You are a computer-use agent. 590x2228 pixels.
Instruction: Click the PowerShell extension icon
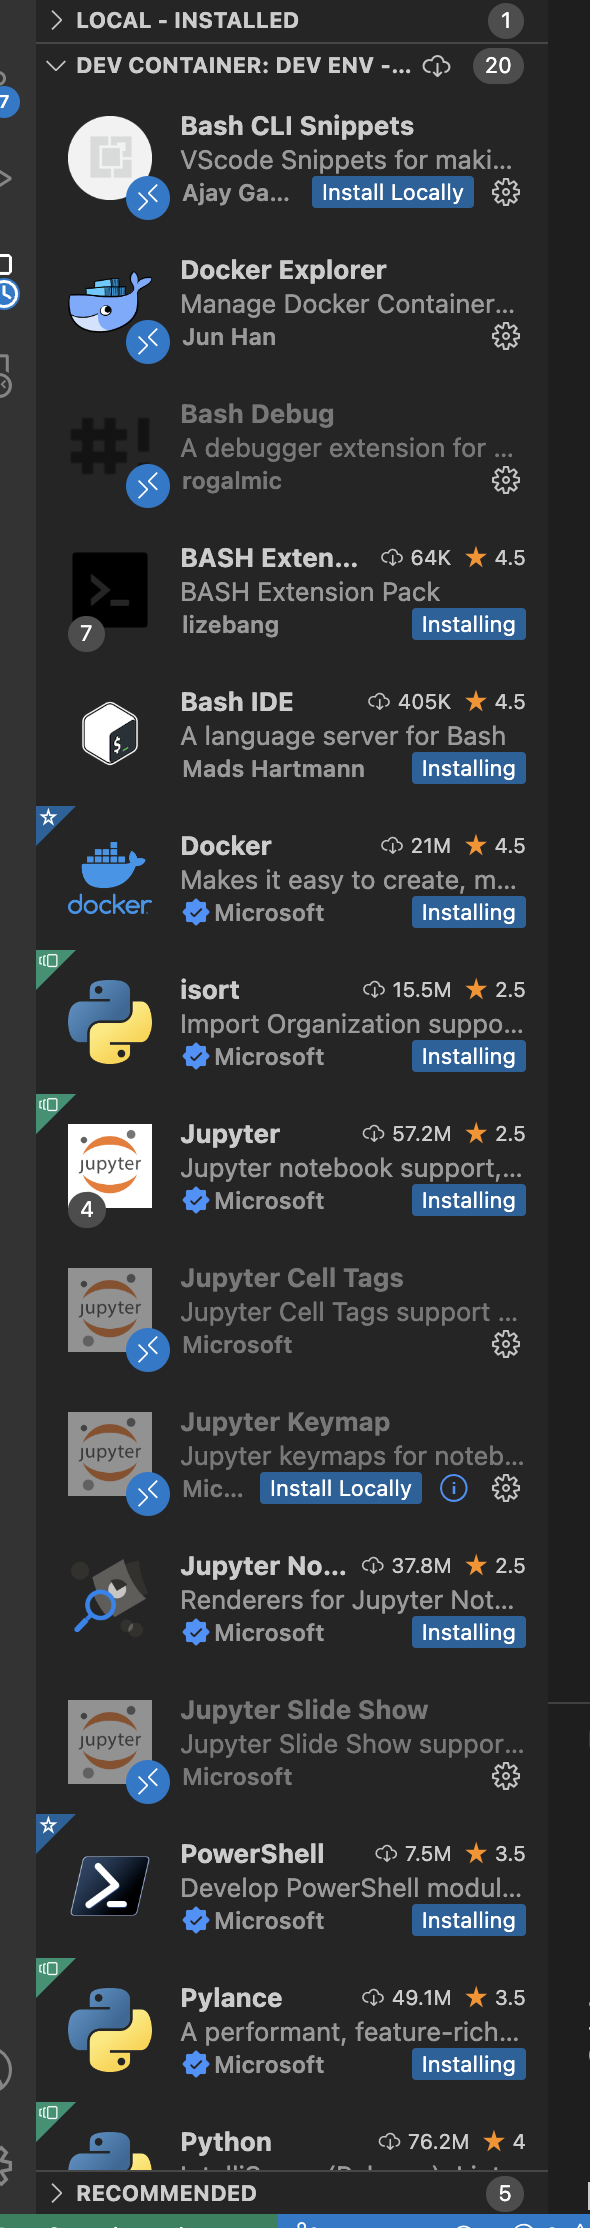(x=110, y=1885)
